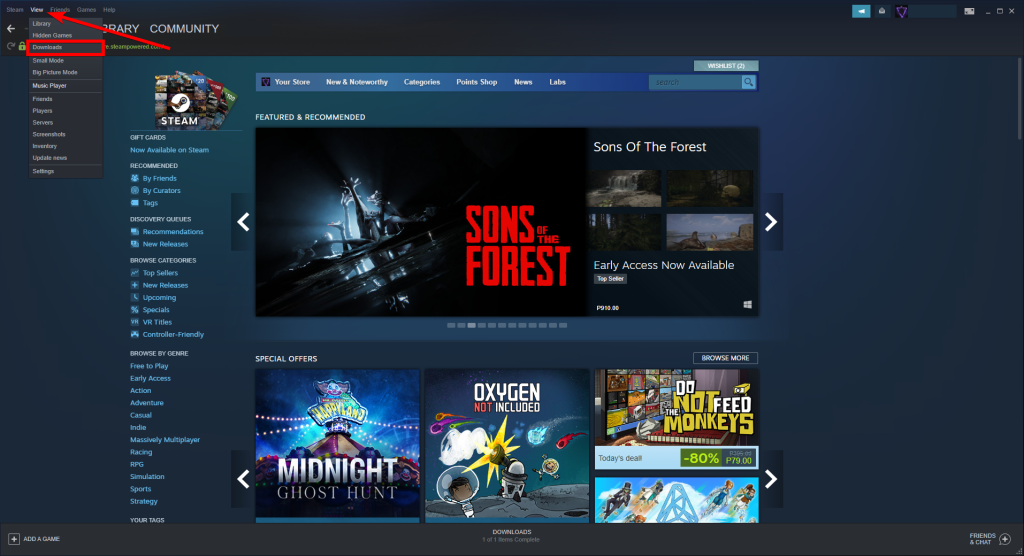View the waterfall screenshot thumbnail
Viewport: 1024px width, 556px height.
pos(624,189)
